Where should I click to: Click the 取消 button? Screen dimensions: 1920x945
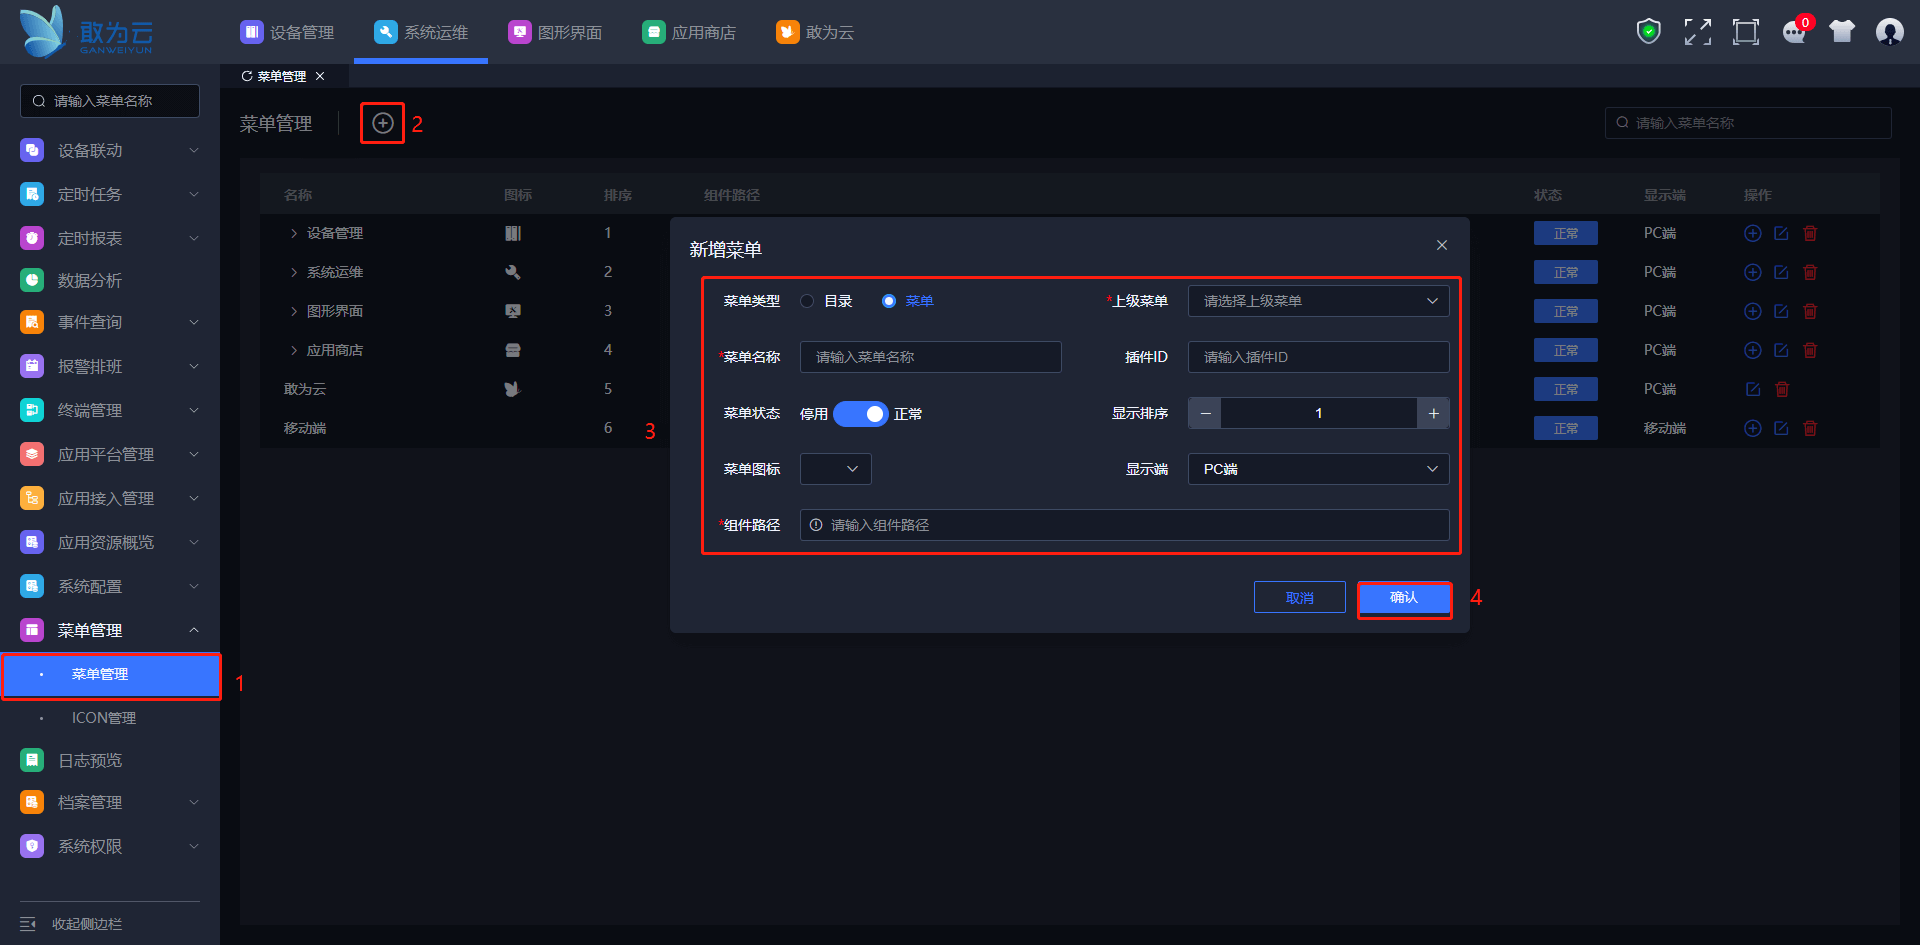(1299, 598)
